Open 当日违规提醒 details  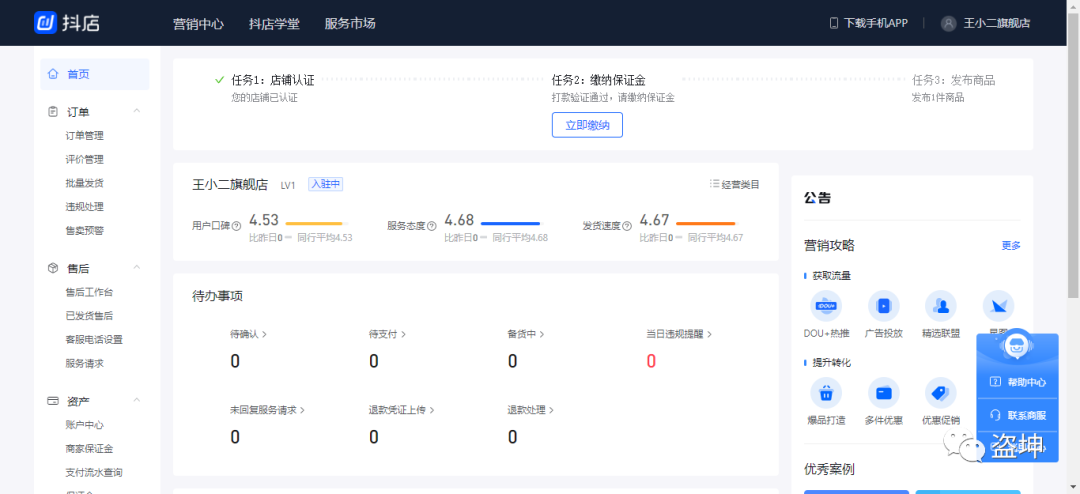pyautogui.click(x=678, y=334)
